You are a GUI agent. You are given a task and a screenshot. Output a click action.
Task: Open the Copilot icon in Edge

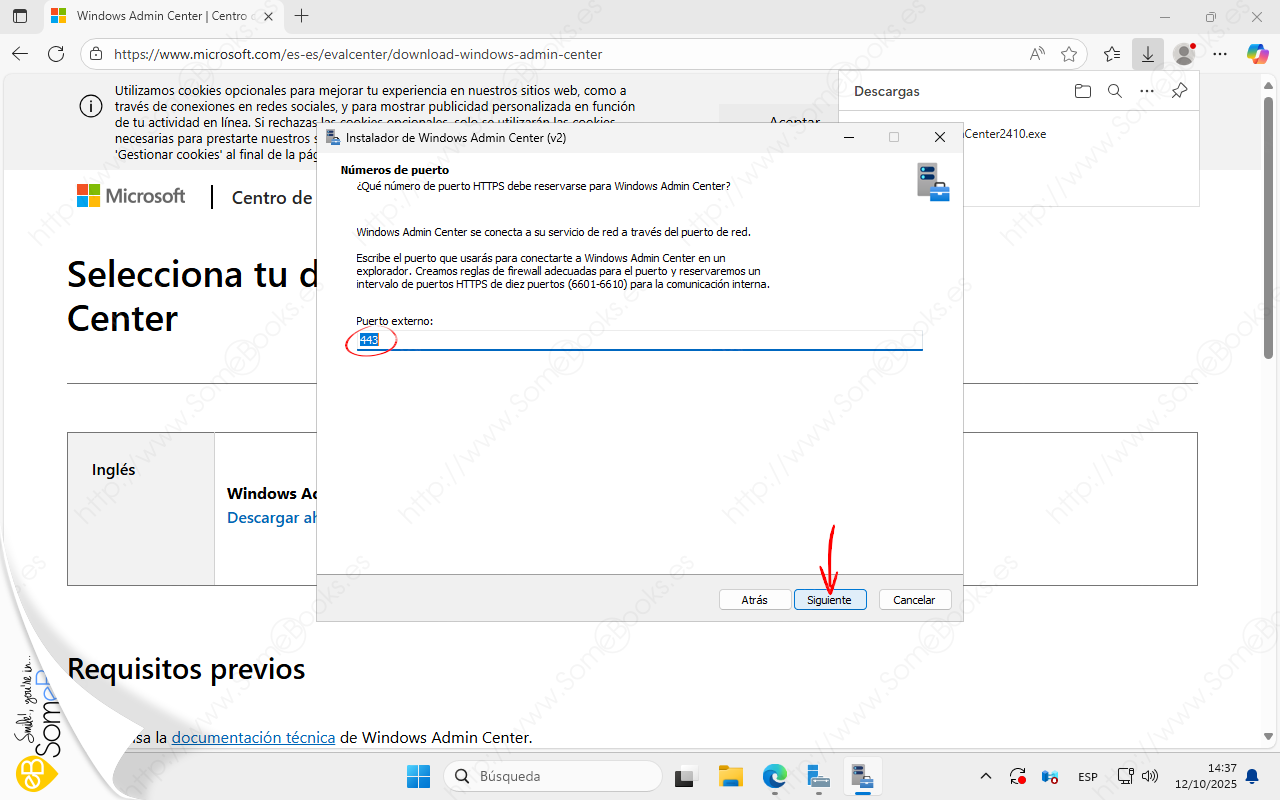(x=1257, y=54)
